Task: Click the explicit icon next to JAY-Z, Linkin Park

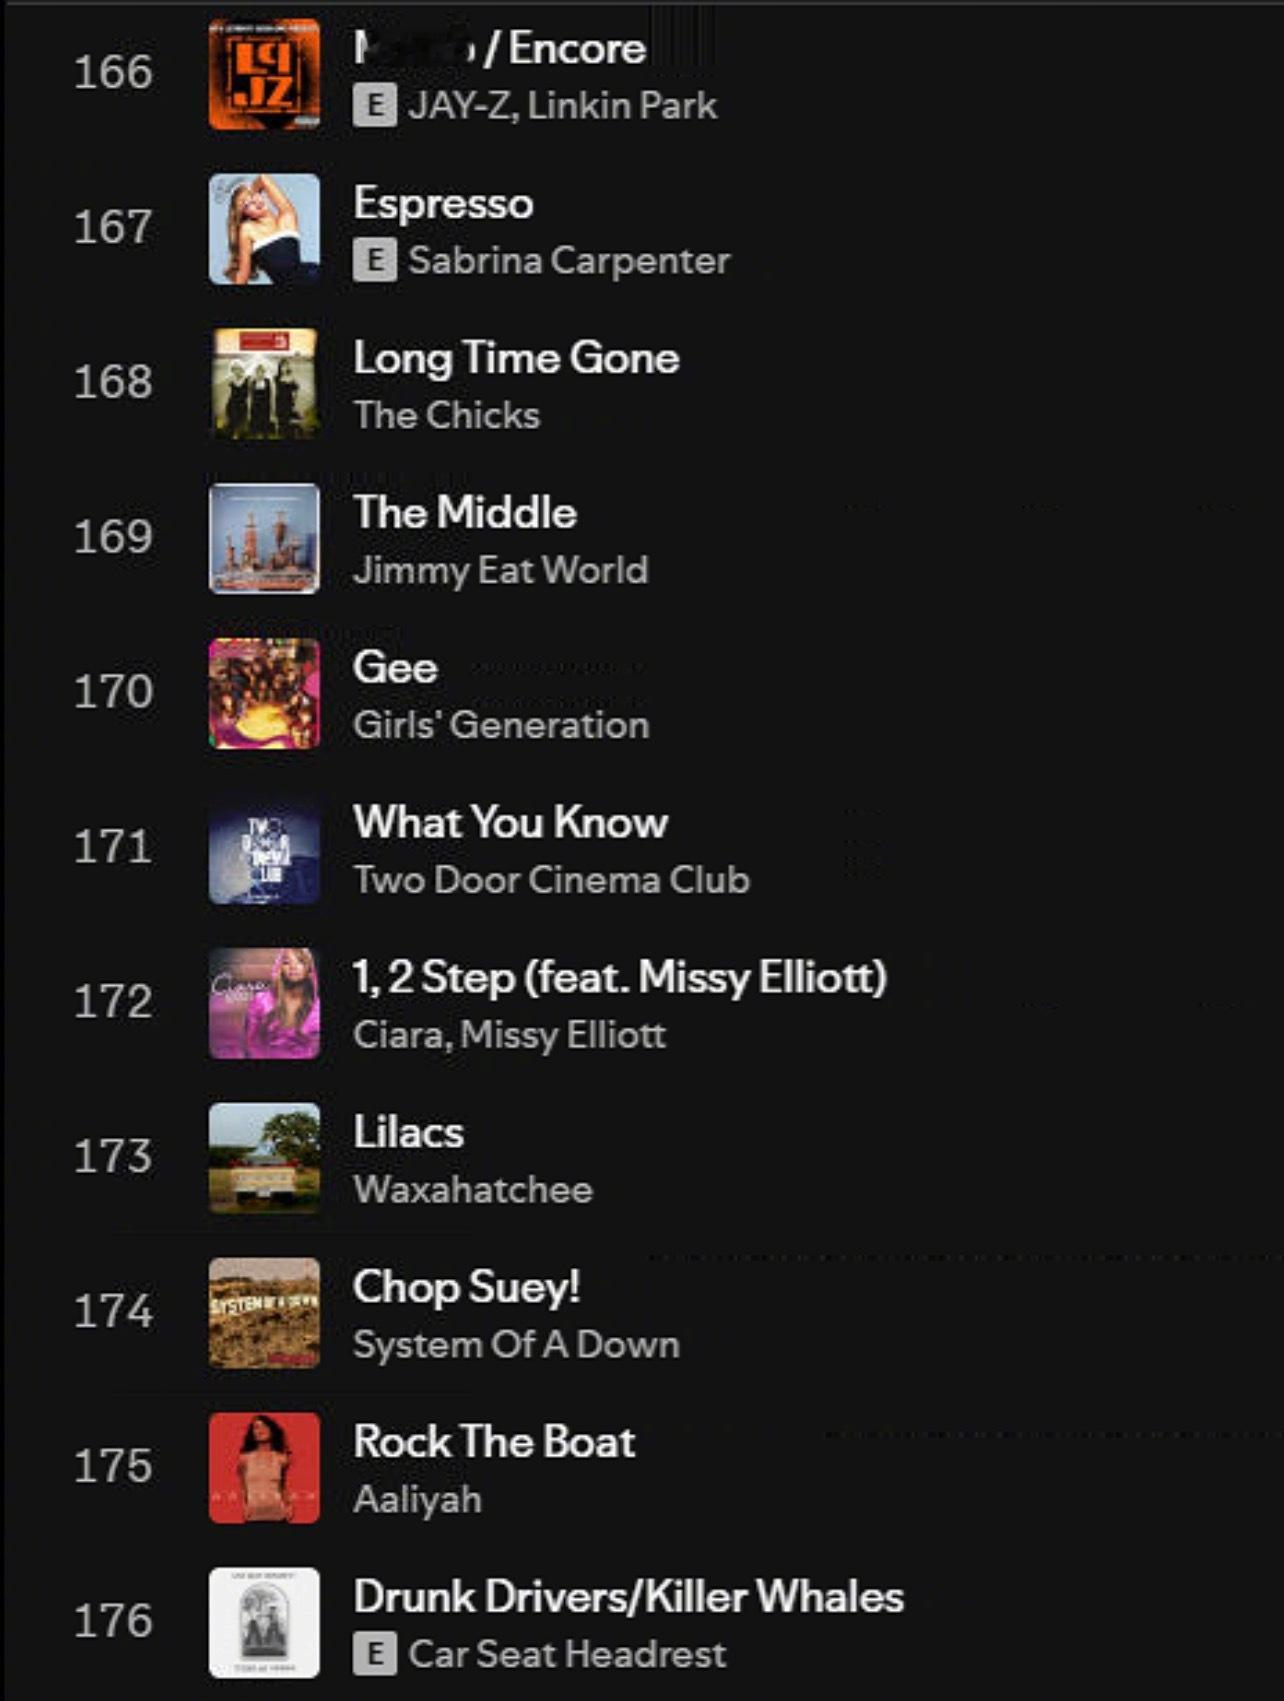Action: 375,106
